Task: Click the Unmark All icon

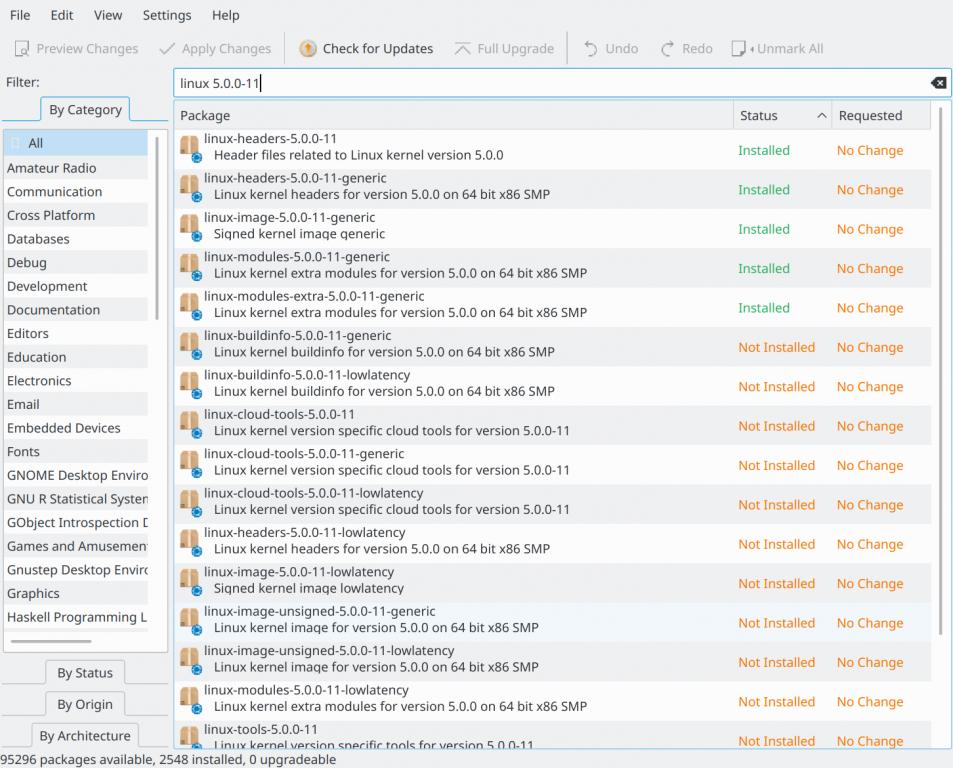Action: click(x=740, y=49)
